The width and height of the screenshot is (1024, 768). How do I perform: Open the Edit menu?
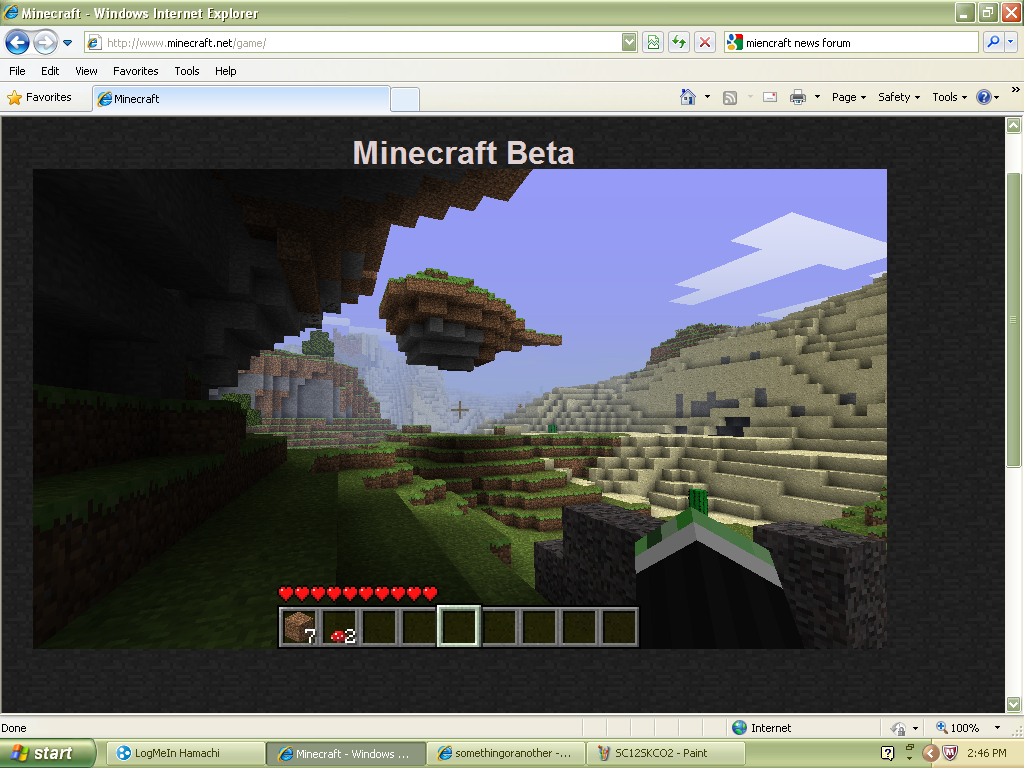coord(50,71)
